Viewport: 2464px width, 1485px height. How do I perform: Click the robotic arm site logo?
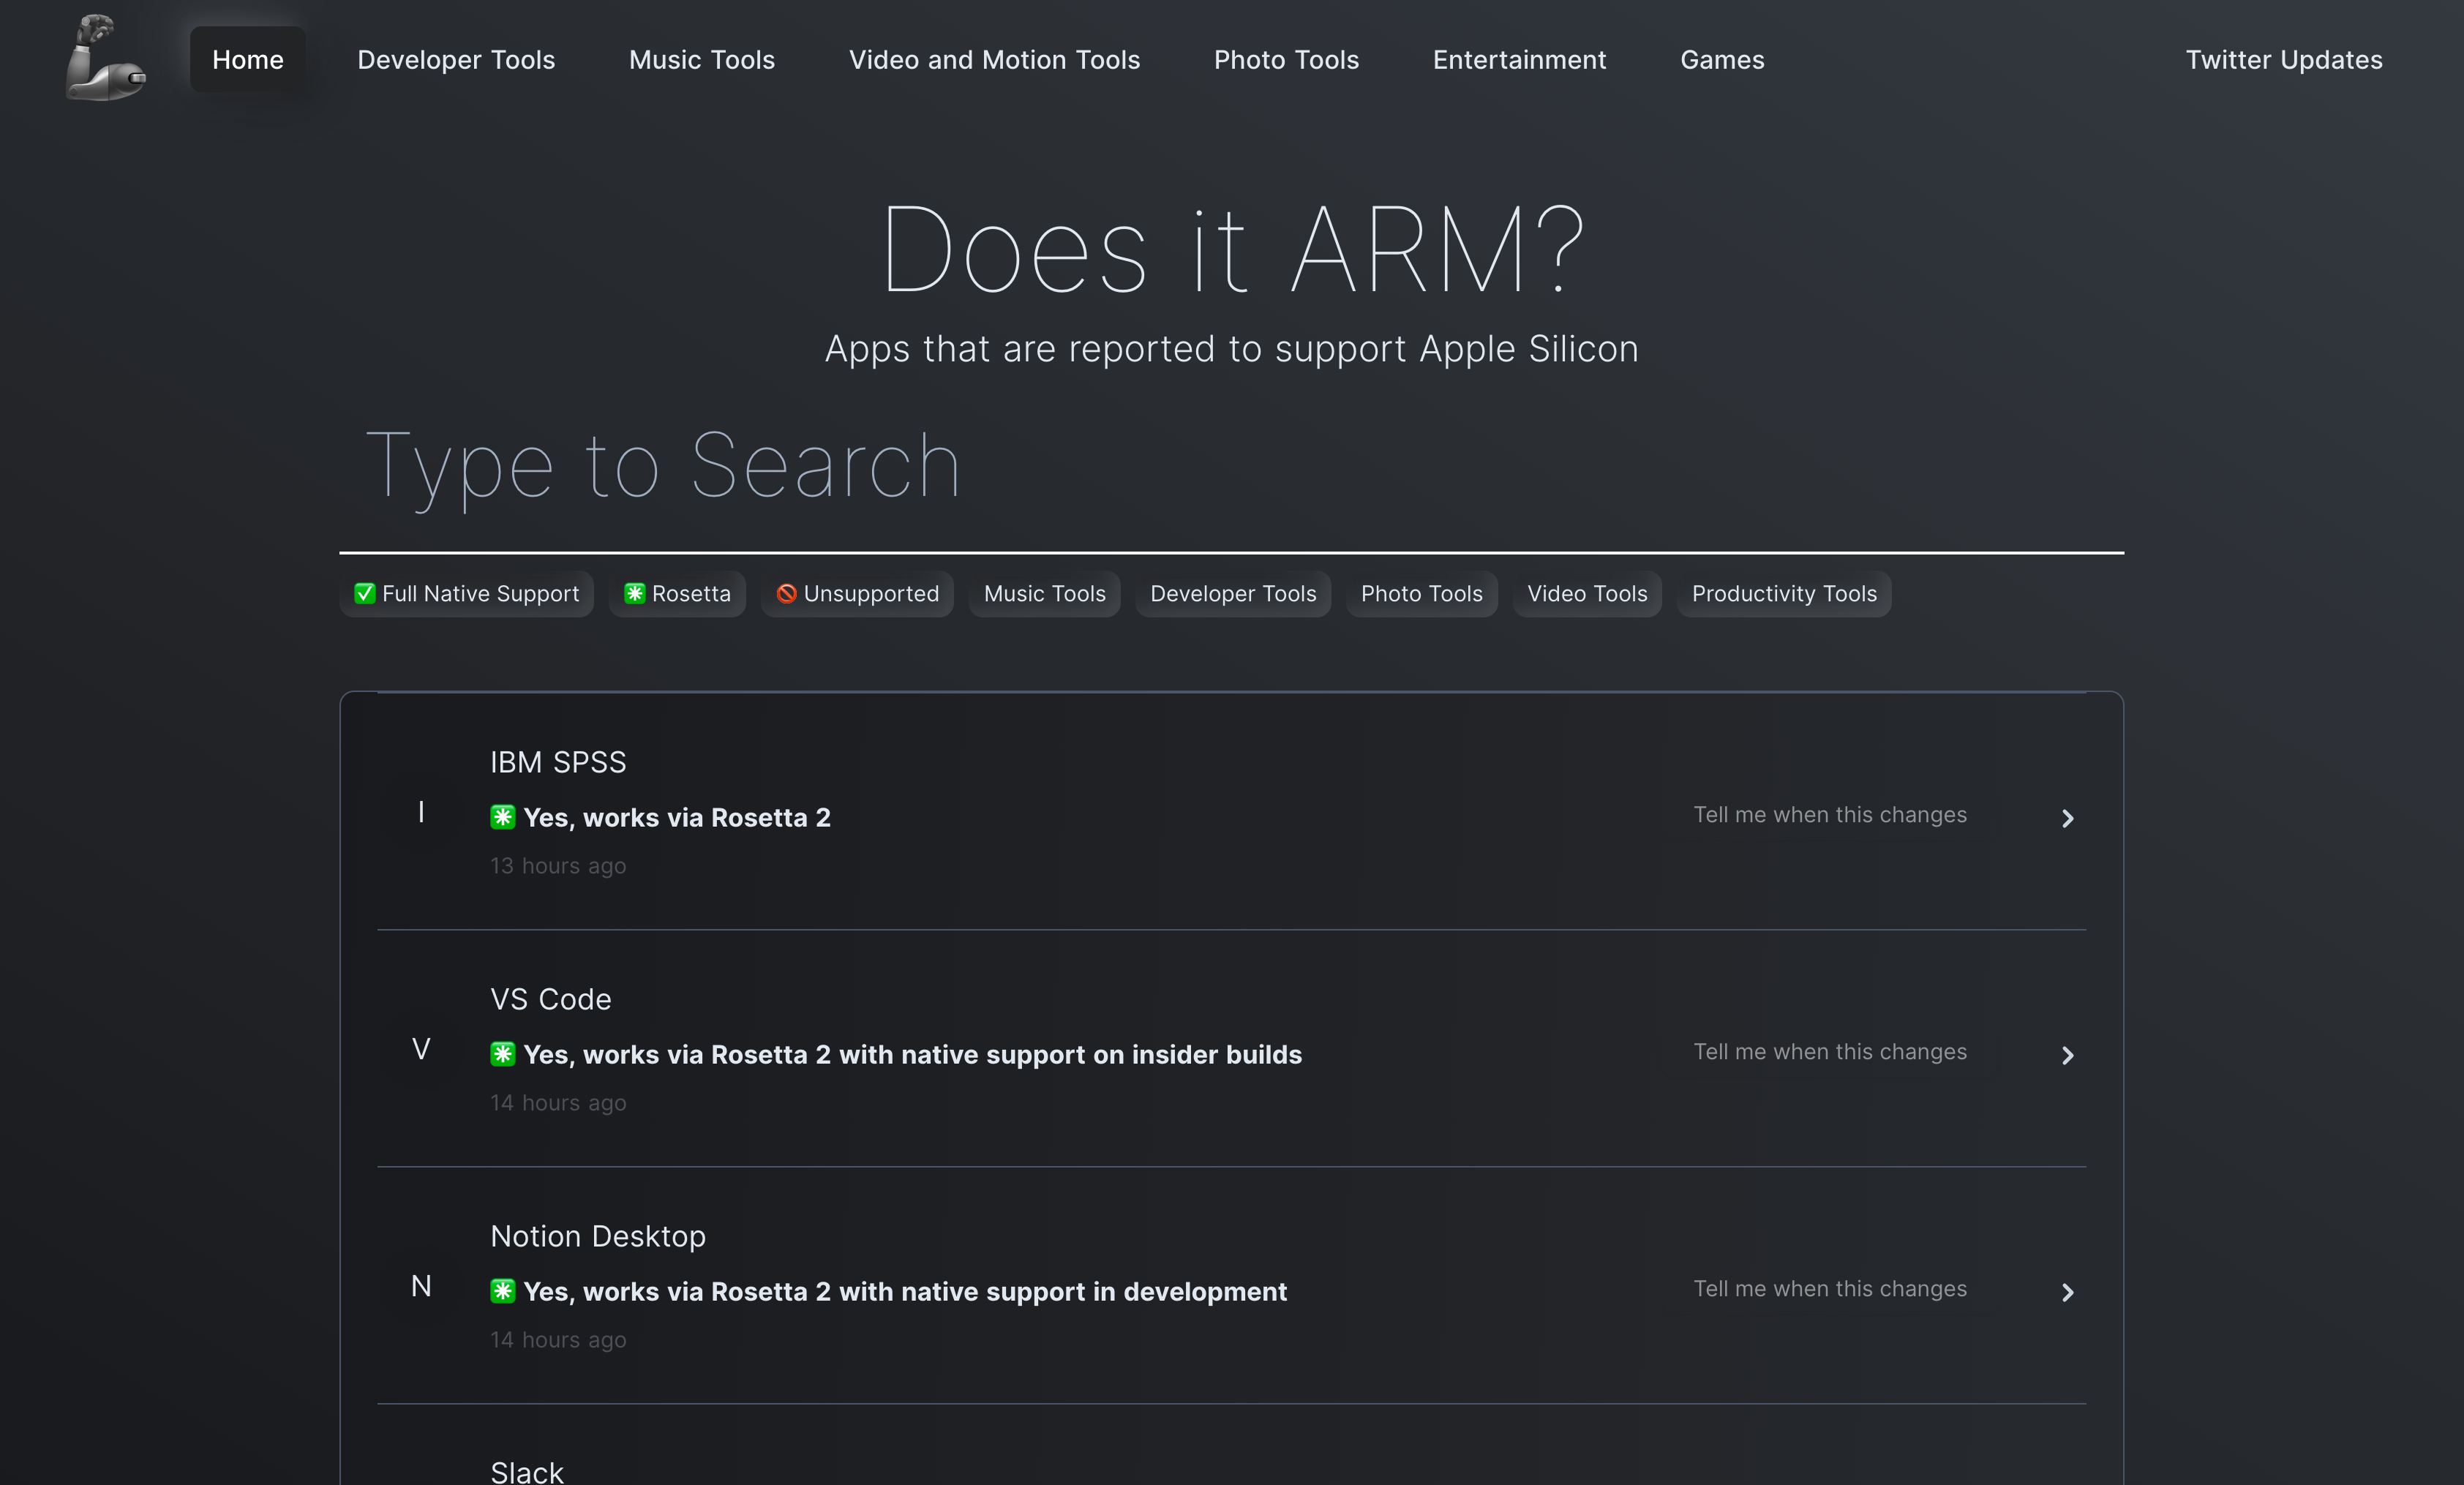105,58
